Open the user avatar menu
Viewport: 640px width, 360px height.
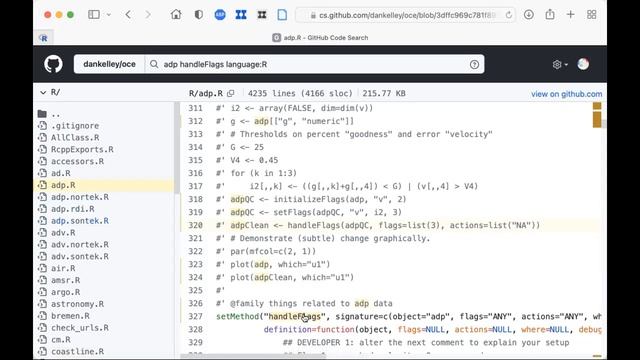click(x=583, y=64)
